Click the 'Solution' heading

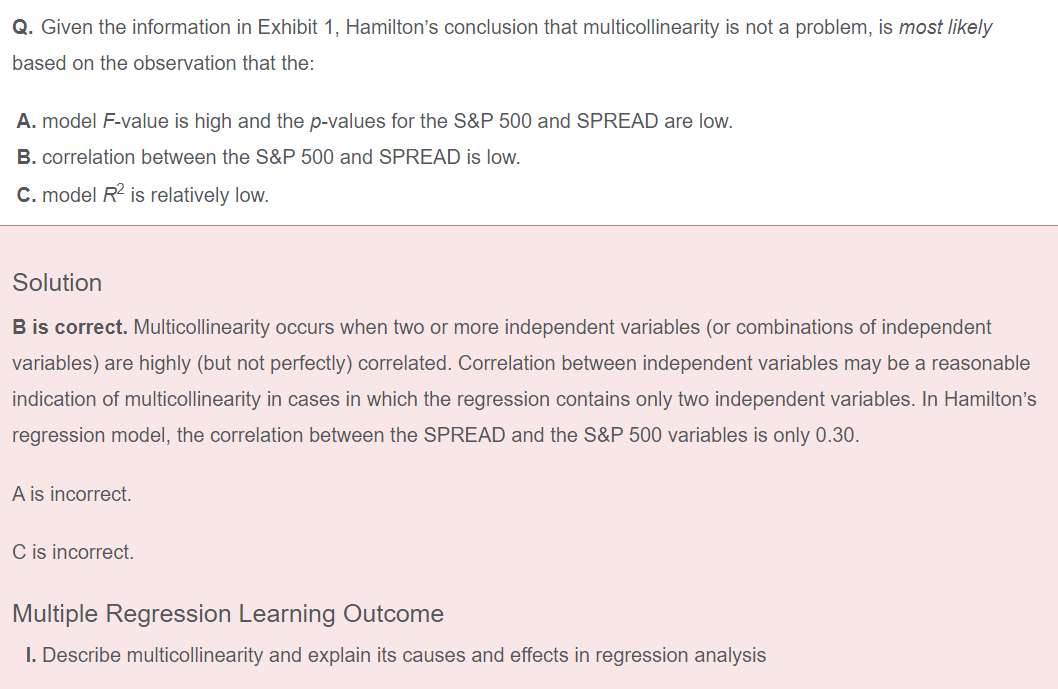tap(57, 283)
